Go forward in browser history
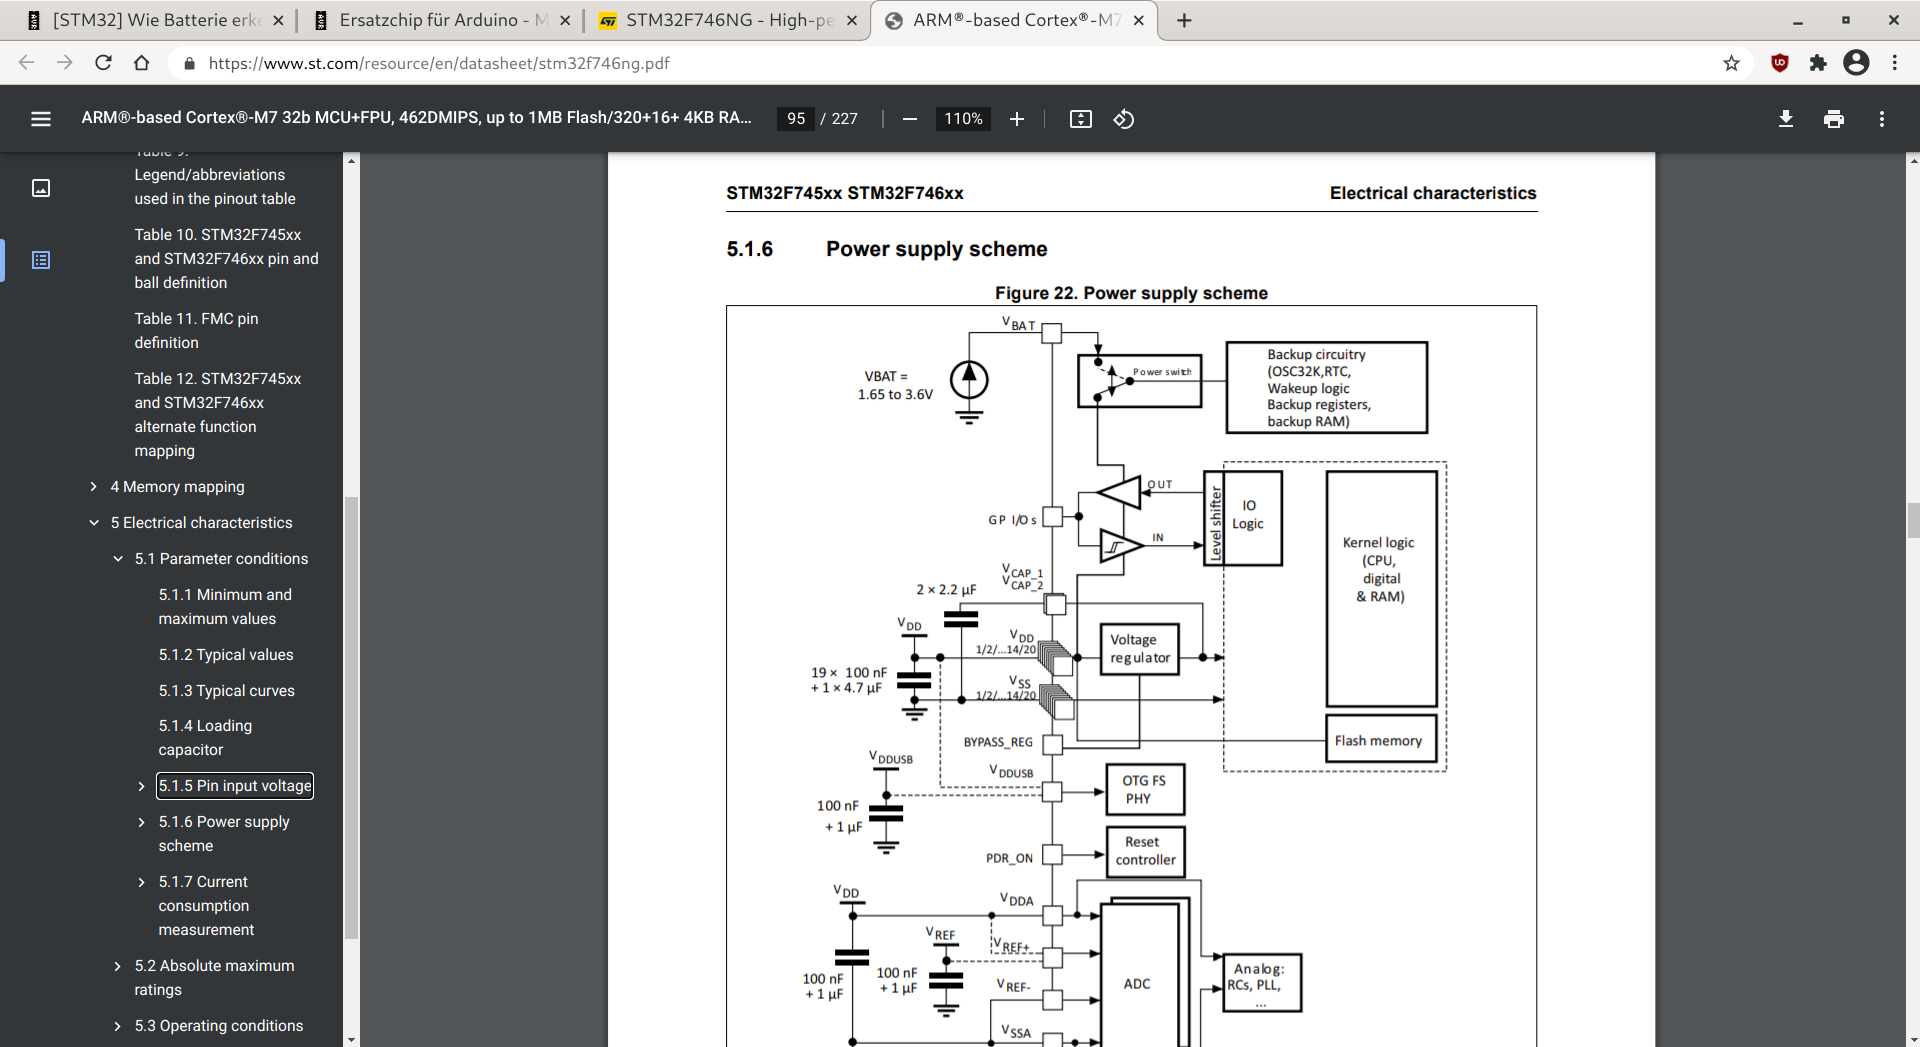This screenshot has width=1920, height=1047. point(65,63)
